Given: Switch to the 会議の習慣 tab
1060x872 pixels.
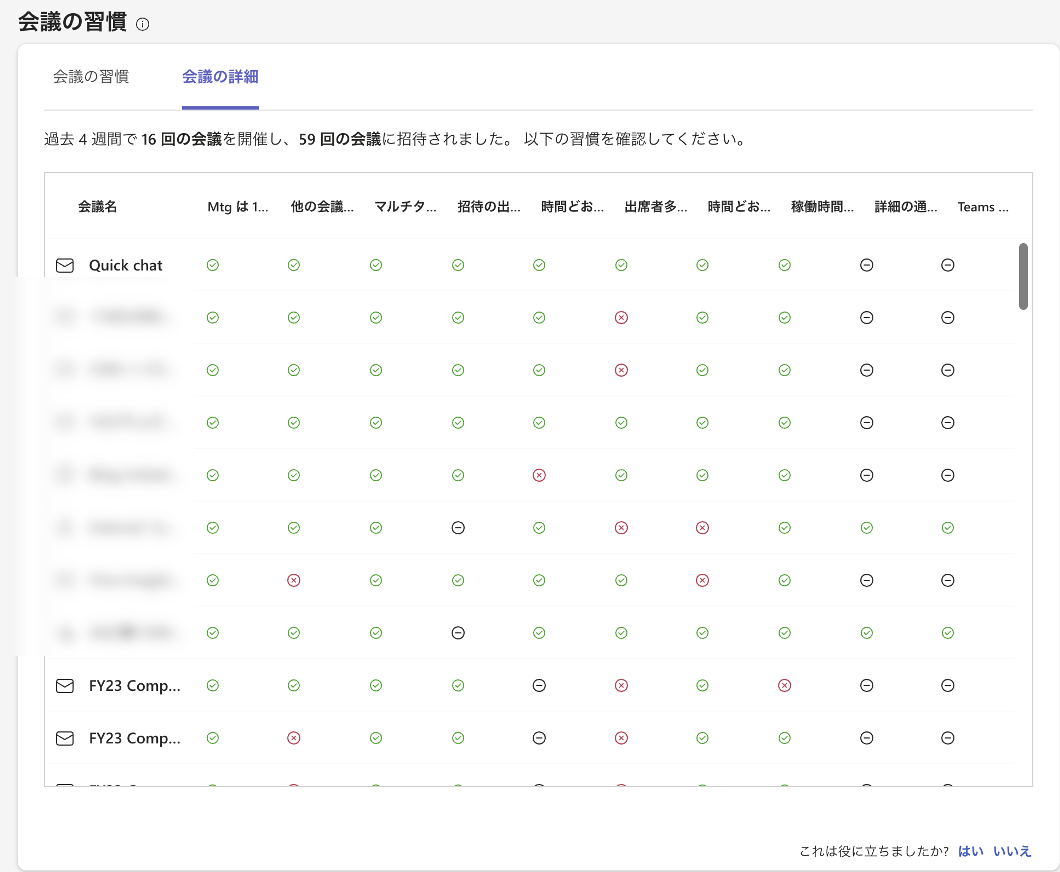Looking at the screenshot, I should pyautogui.click(x=91, y=76).
